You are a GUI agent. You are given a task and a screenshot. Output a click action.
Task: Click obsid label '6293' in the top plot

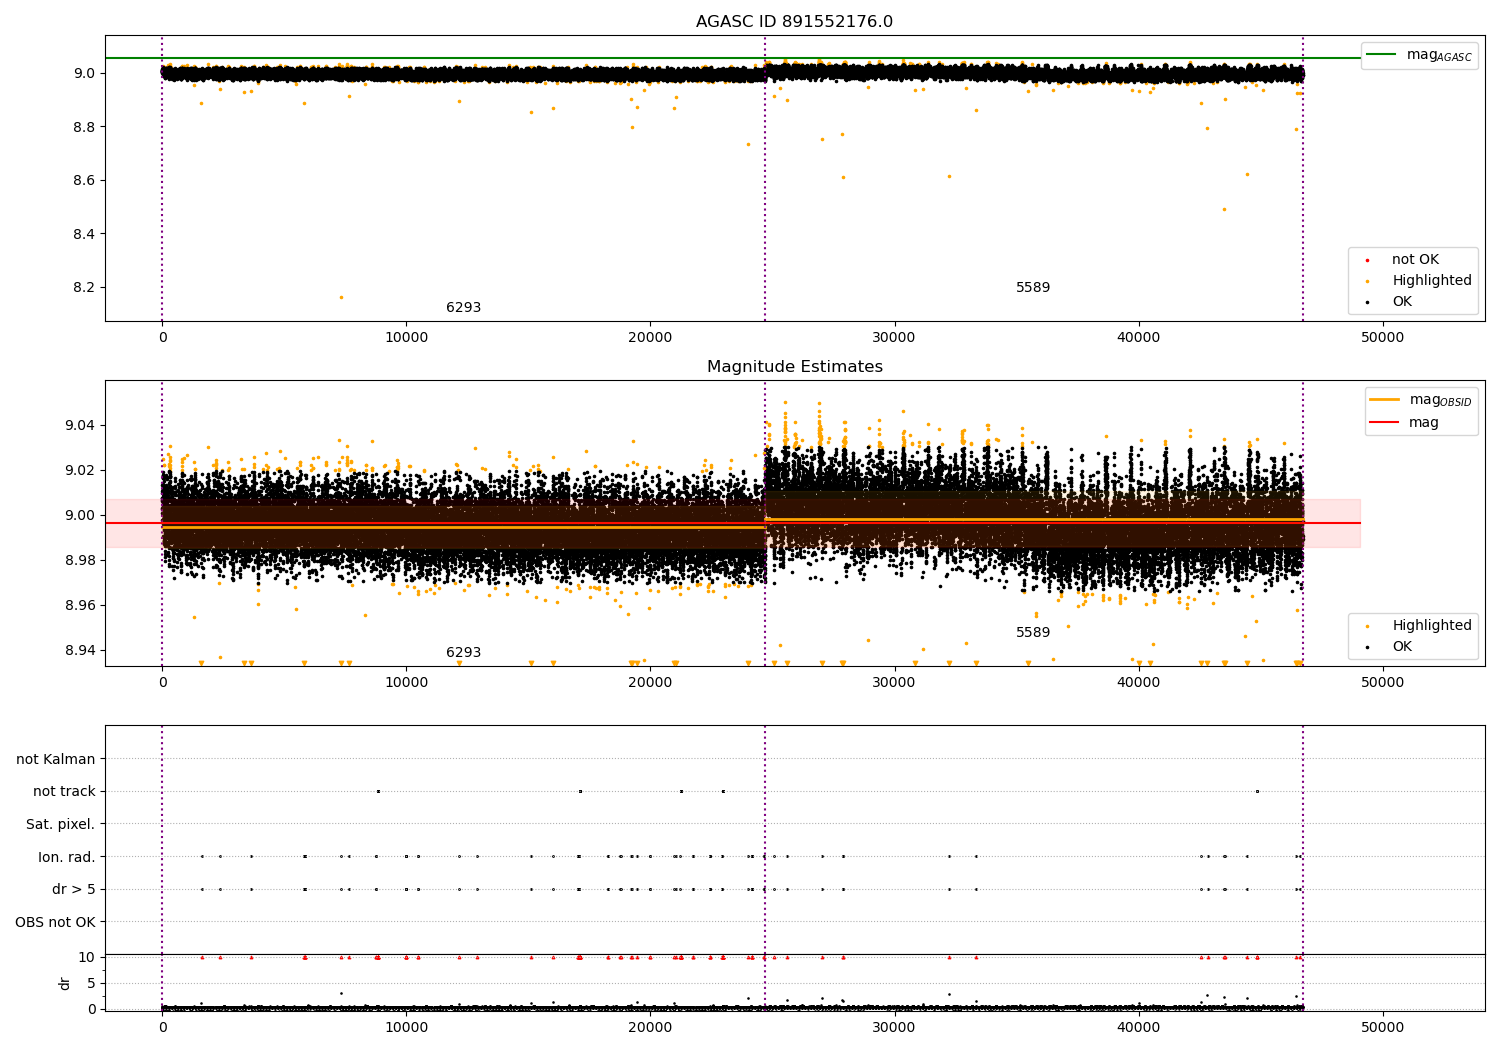(x=463, y=308)
